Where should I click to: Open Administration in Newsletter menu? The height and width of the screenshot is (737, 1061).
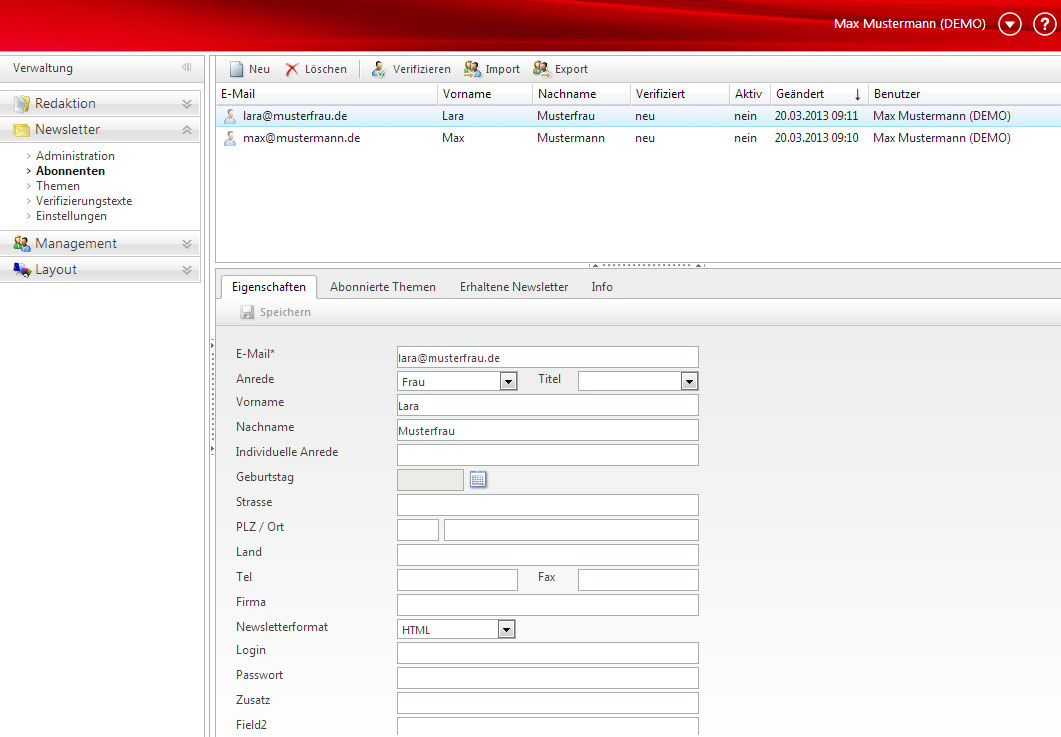click(75, 156)
